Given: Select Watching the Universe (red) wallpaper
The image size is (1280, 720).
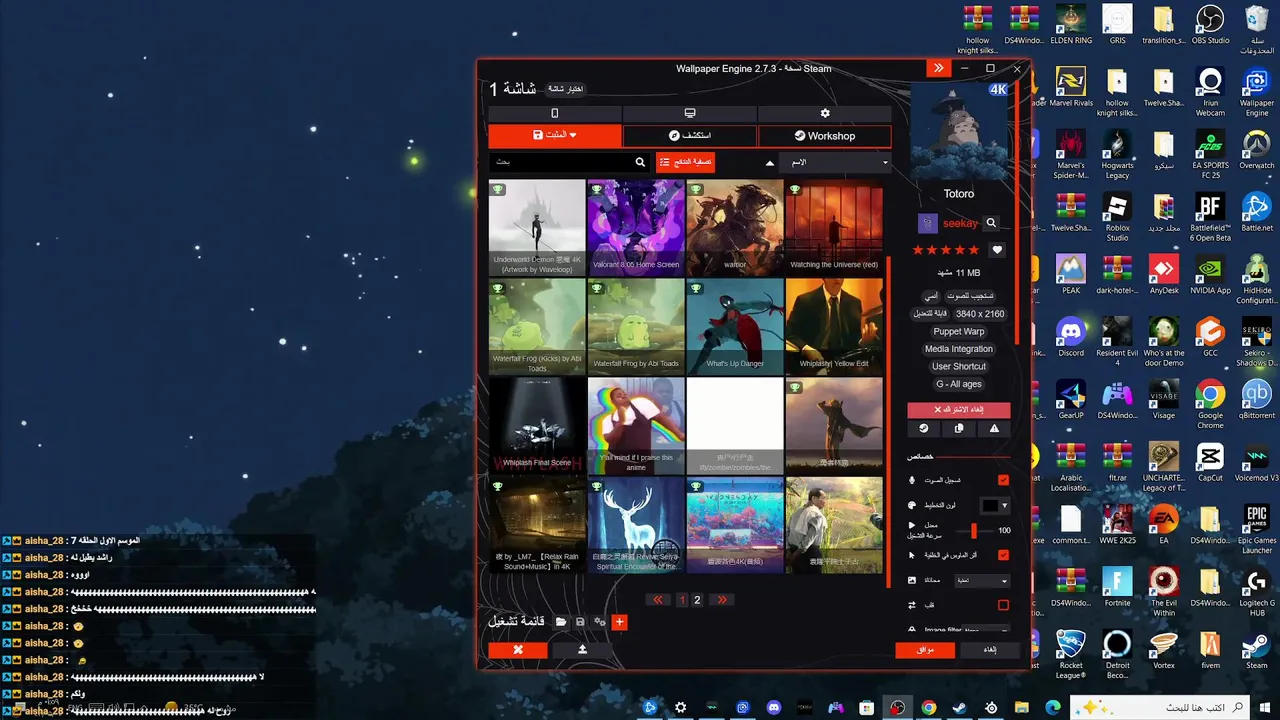Looking at the screenshot, I should click(834, 228).
